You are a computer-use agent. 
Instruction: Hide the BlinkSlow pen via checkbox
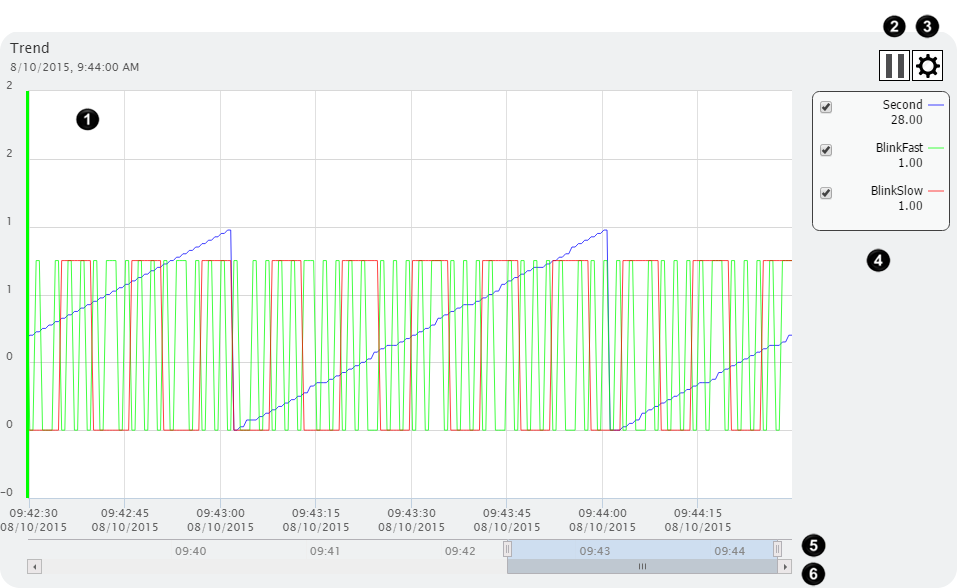[826, 193]
